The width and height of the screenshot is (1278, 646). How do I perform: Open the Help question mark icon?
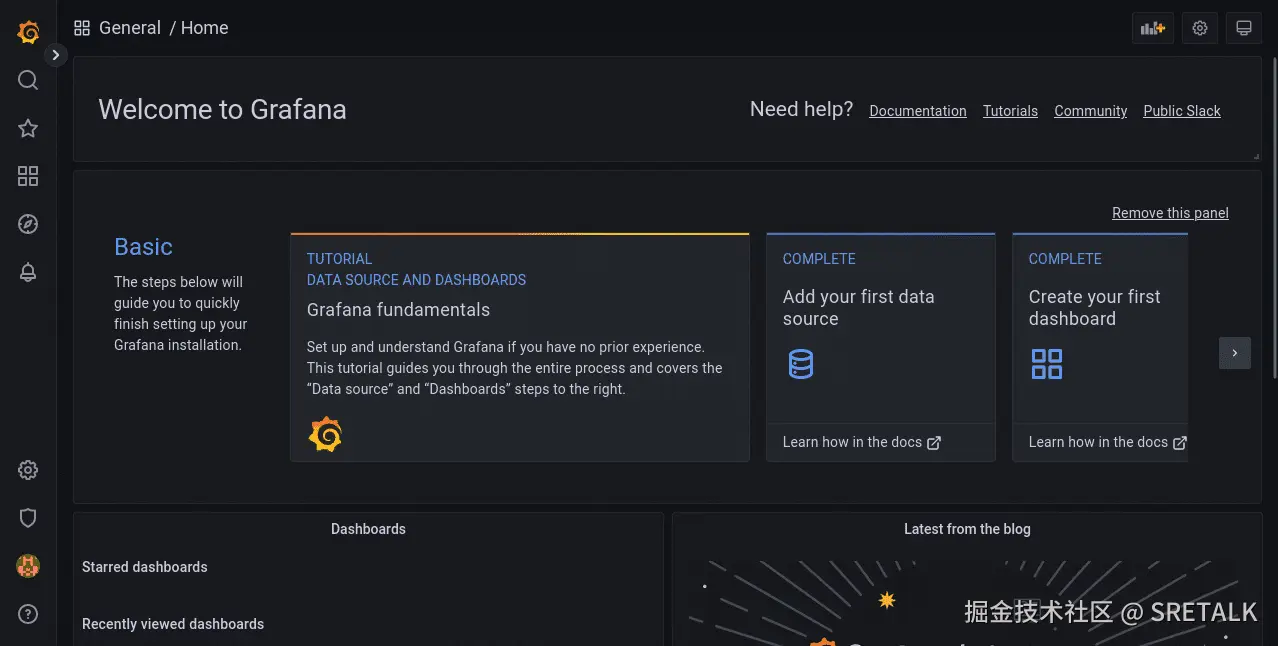pos(28,614)
